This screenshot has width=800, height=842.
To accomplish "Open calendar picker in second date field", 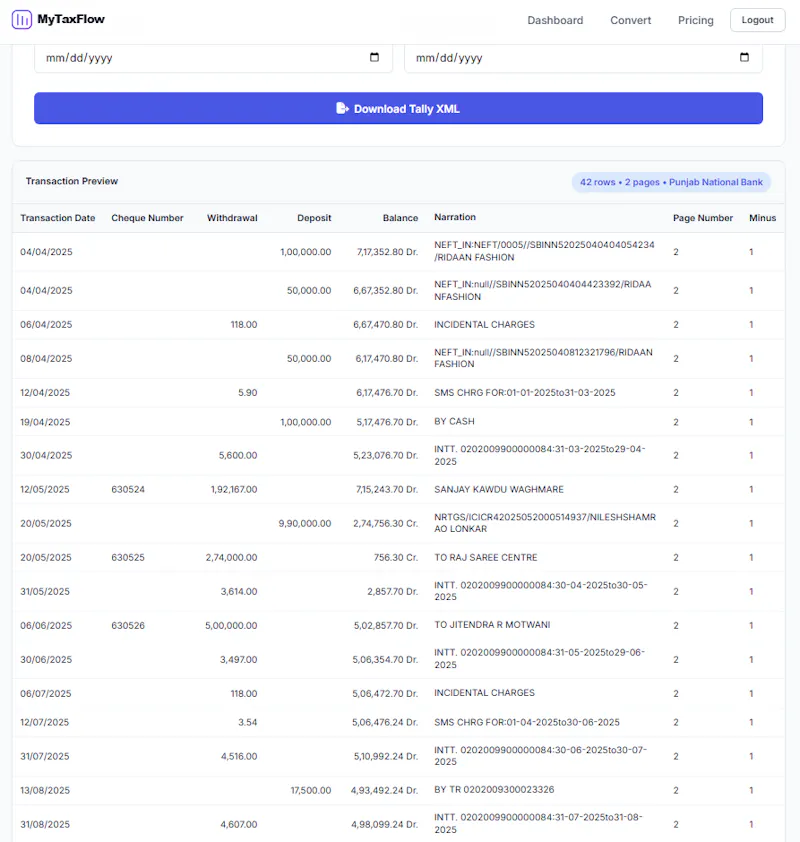I will coord(744,57).
